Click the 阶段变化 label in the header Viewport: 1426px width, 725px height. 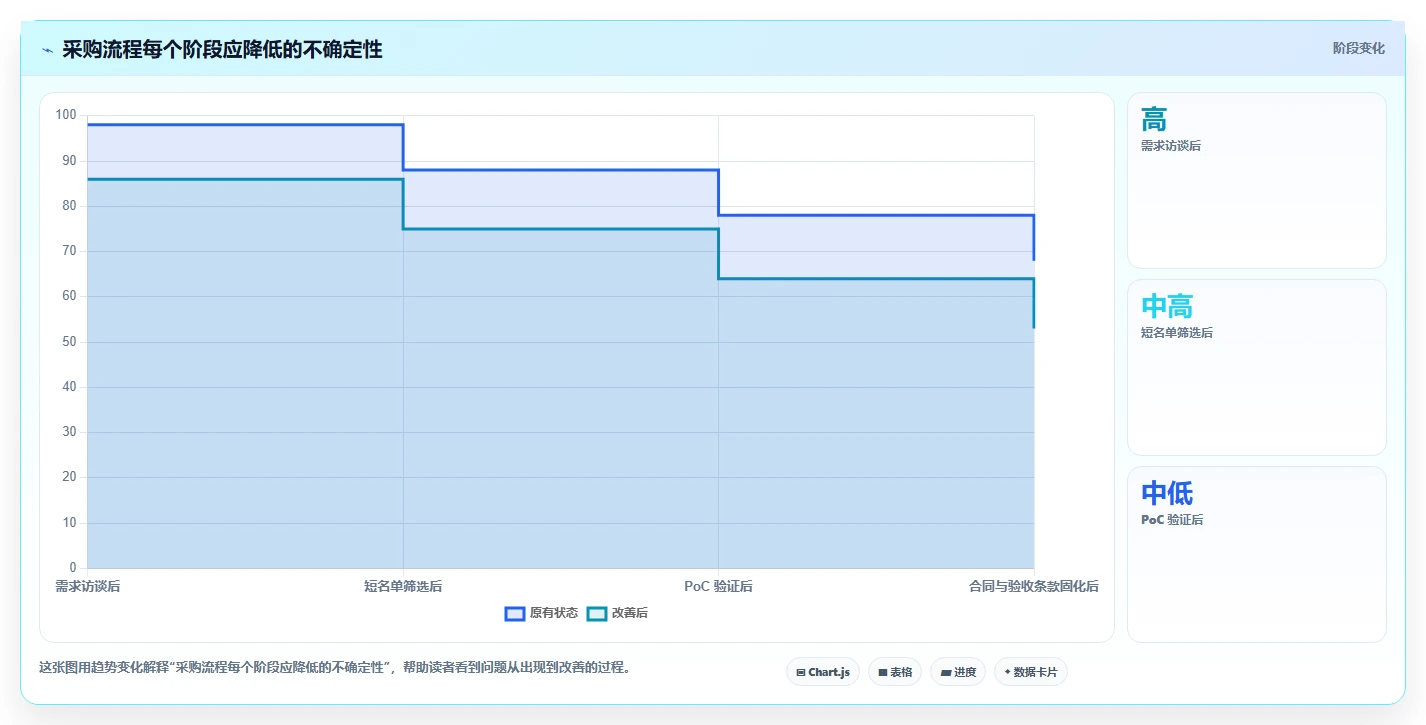[x=1359, y=48]
